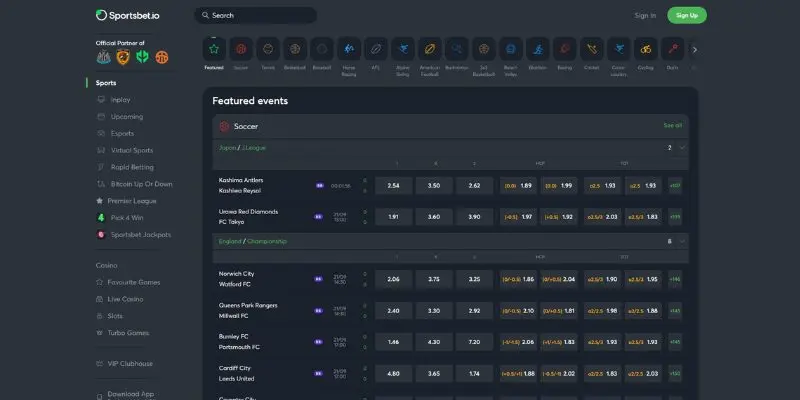The width and height of the screenshot is (800, 400).
Task: Expand +107 markets for Kashima Antlers match
Action: (675, 186)
